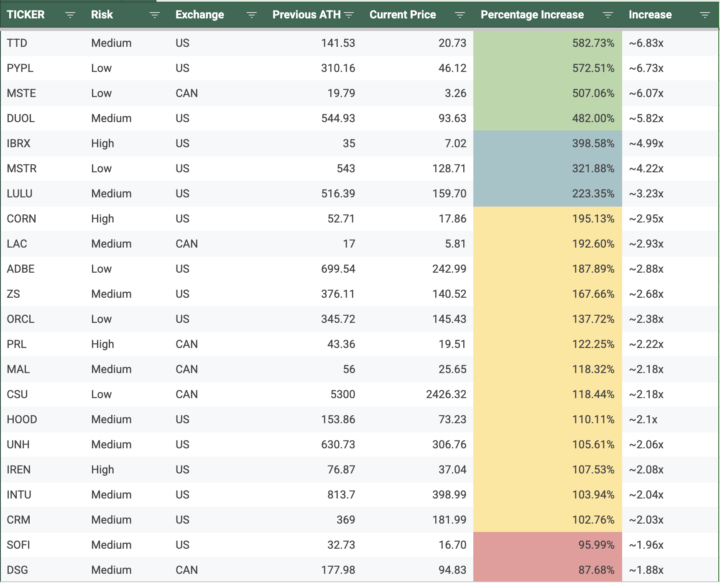
Task: Select the 118.44% percentage cell
Action: (548, 394)
